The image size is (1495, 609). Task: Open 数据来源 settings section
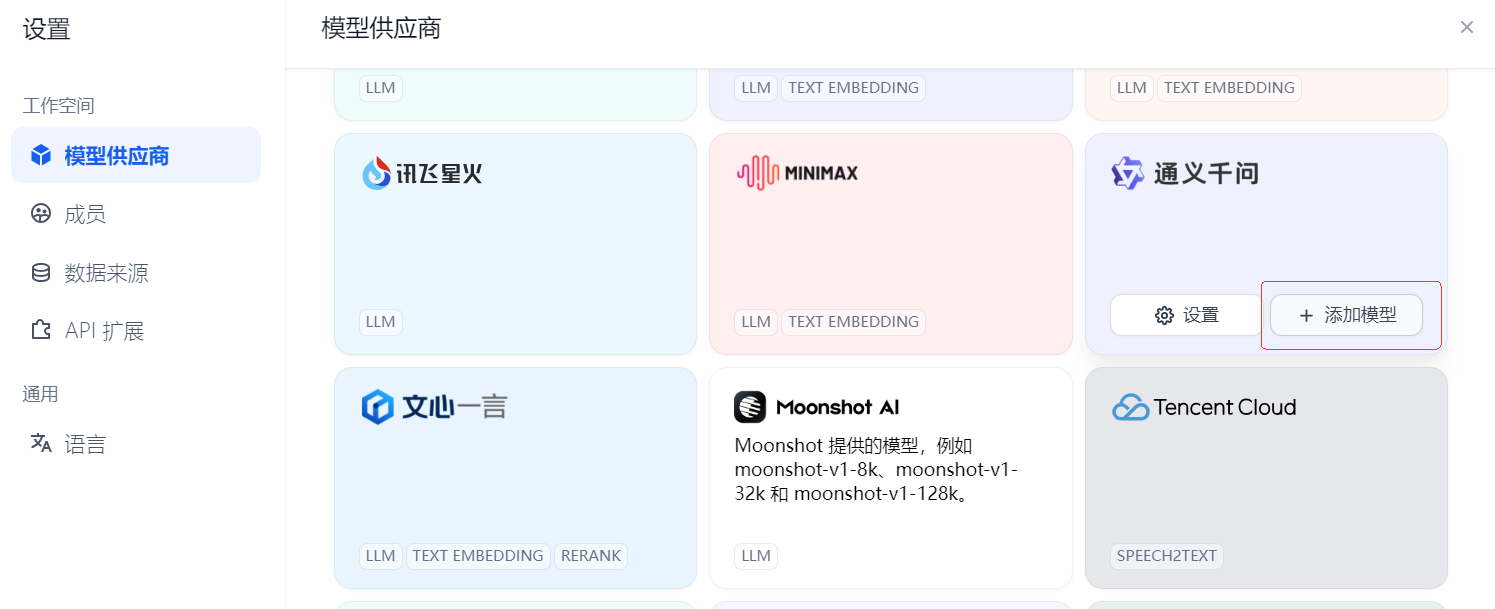106,273
